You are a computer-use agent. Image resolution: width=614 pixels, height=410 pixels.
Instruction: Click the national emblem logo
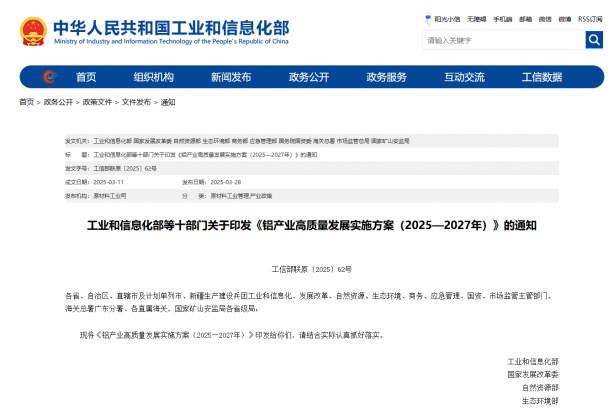click(x=33, y=31)
